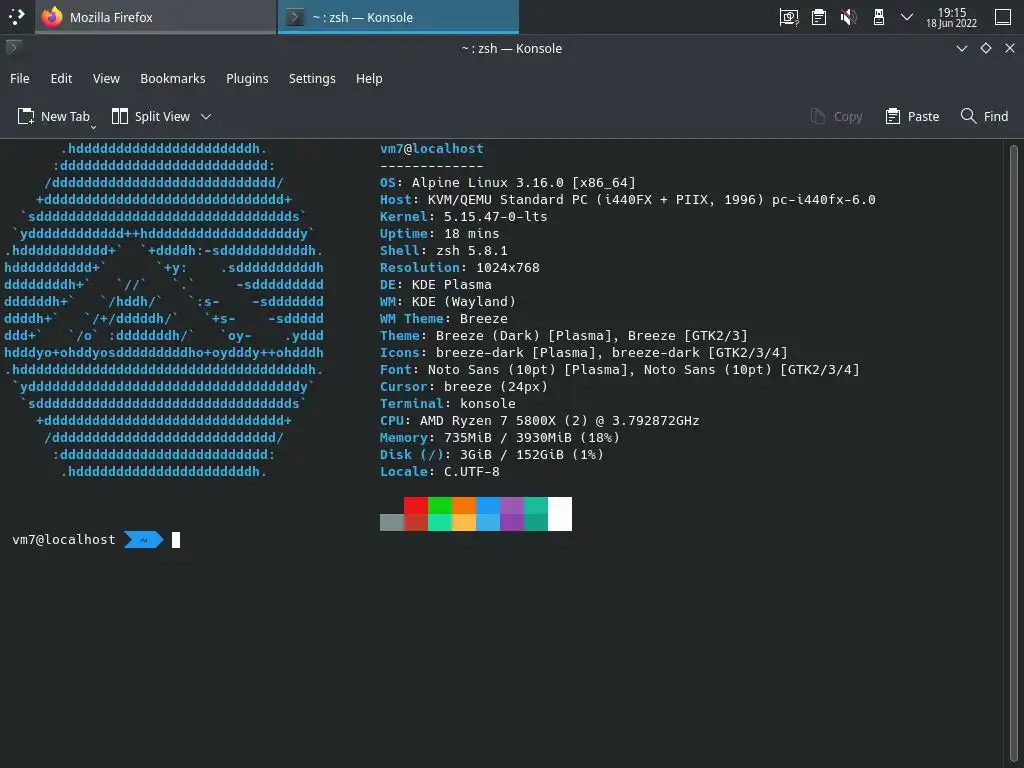Viewport: 1024px width, 768px height.
Task: Select the Konsole taskbar entry
Action: (398, 17)
